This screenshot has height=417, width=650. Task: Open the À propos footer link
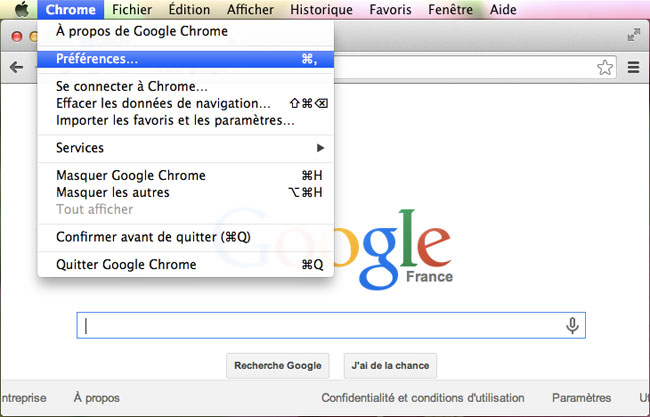coord(97,398)
